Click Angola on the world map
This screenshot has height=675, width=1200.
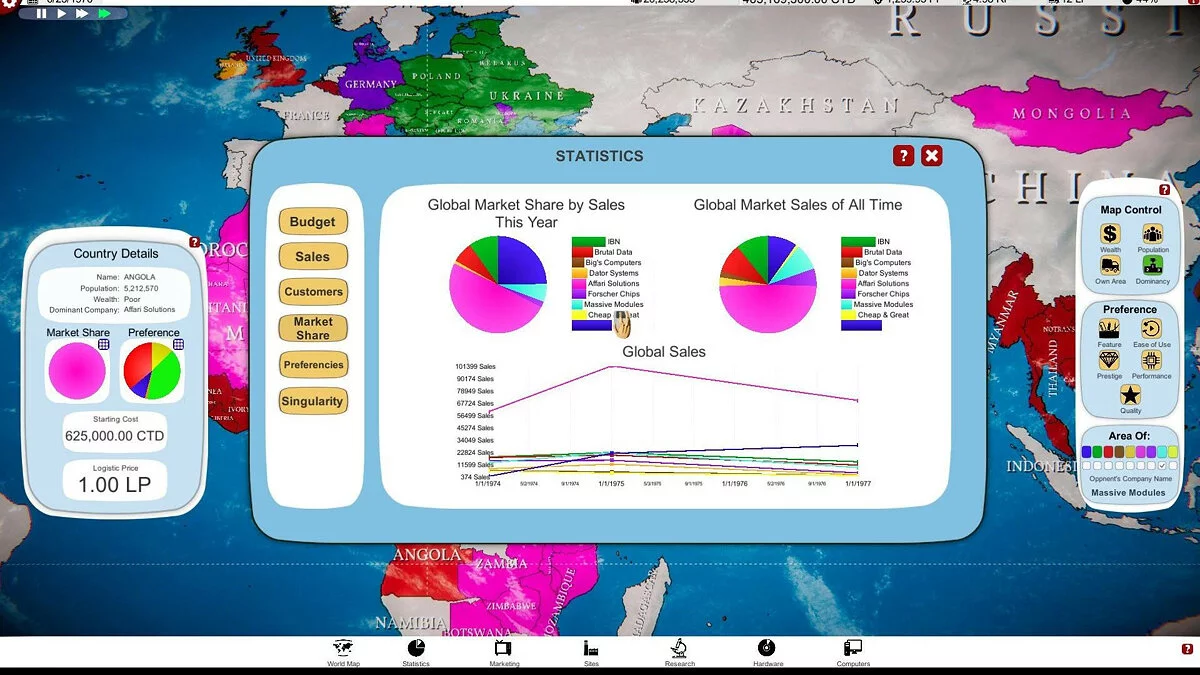coord(428,555)
